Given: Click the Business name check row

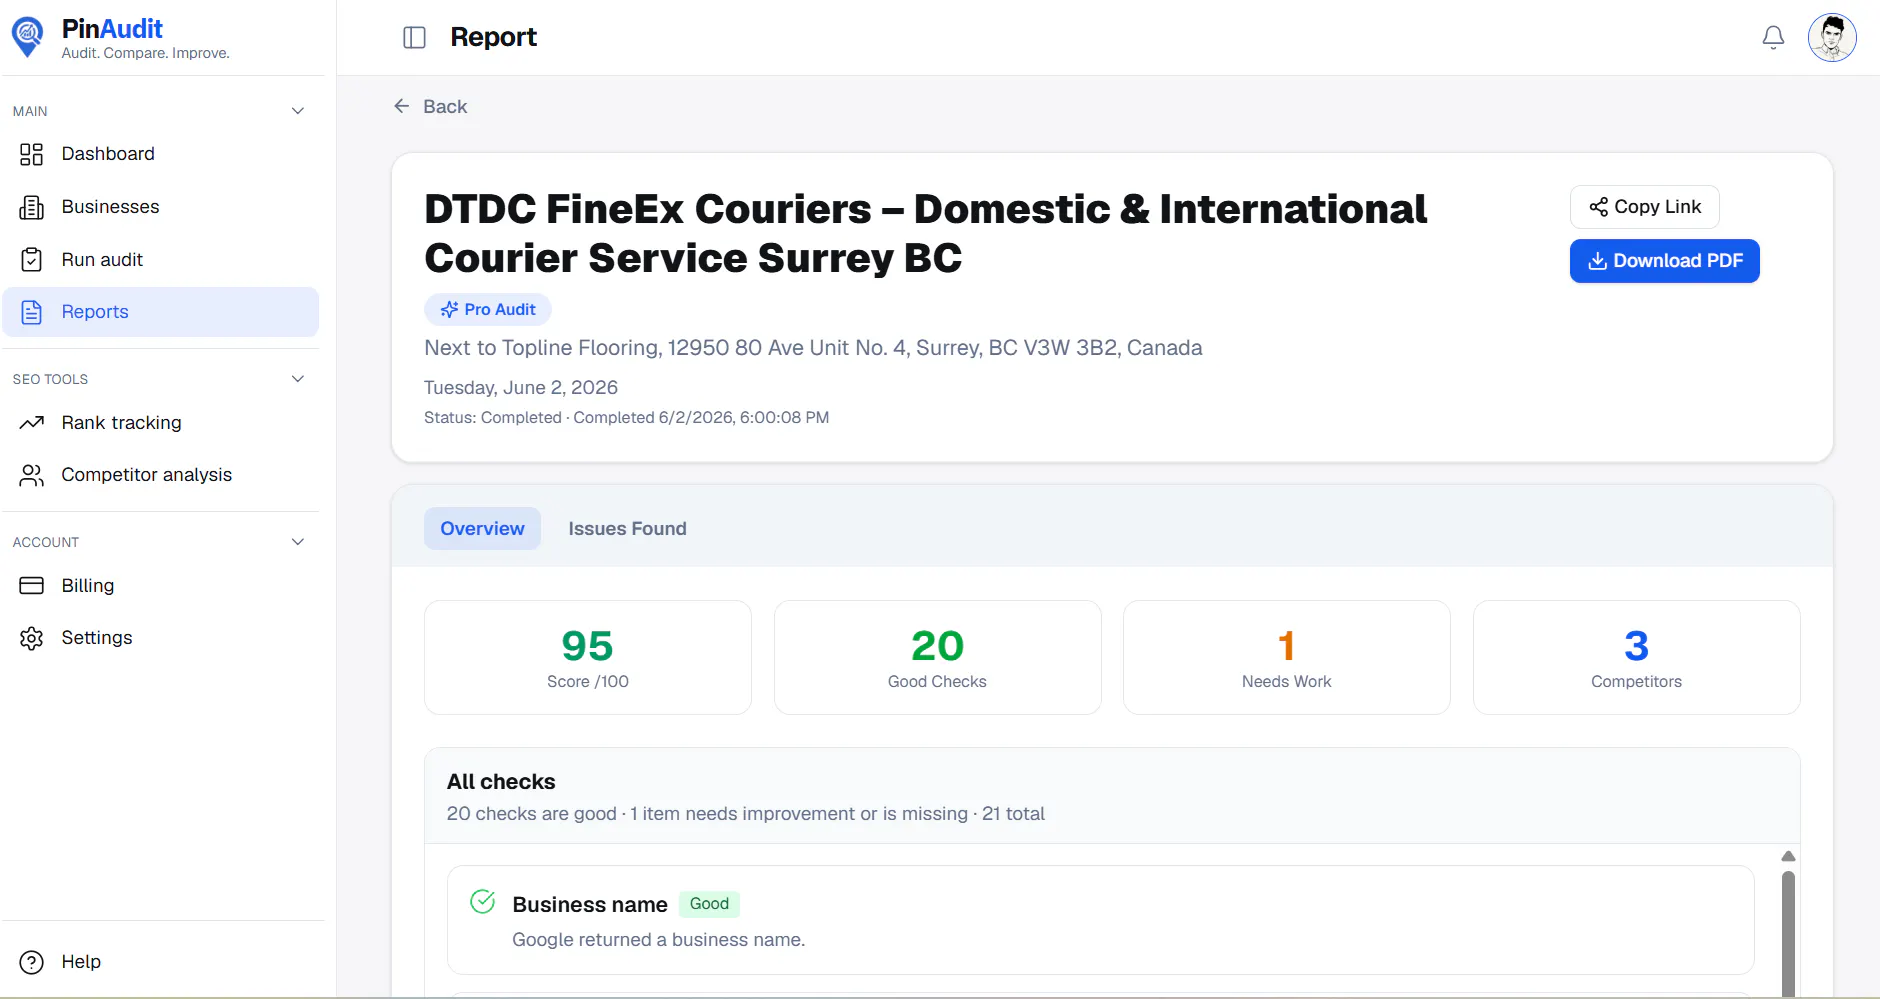Looking at the screenshot, I should click(x=1101, y=920).
